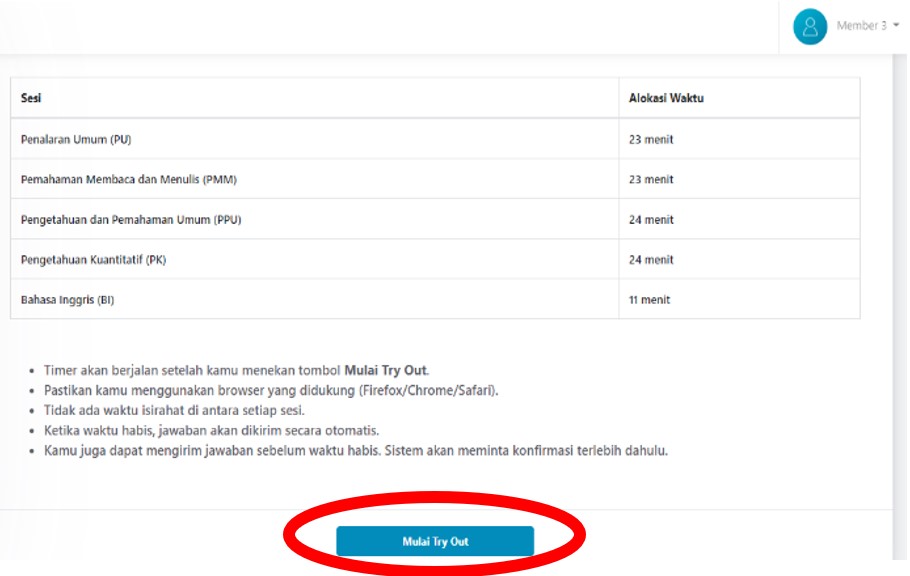Click the user avatar profile icon
Image resolution: width=910 pixels, height=576 pixels.
tap(810, 26)
